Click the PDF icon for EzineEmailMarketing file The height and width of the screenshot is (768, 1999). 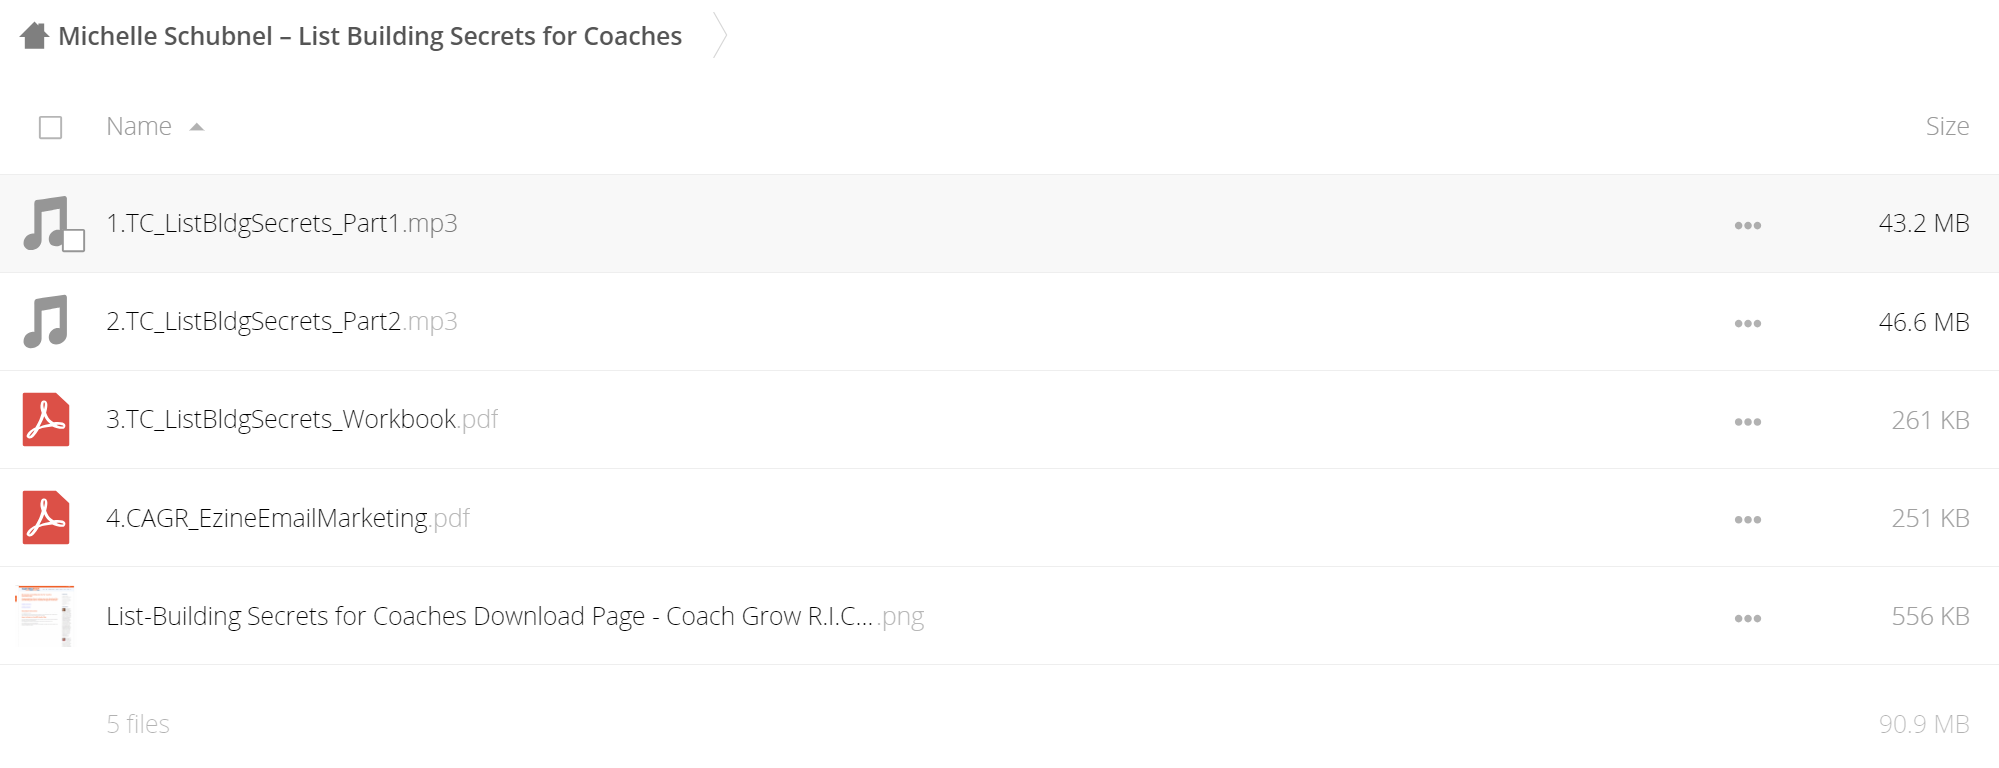46,517
